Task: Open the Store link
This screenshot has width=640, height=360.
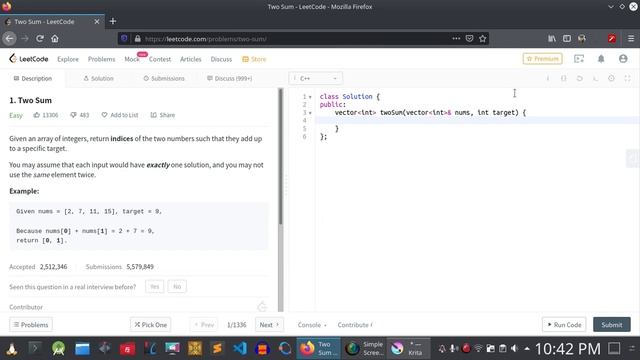Action: click(x=254, y=59)
